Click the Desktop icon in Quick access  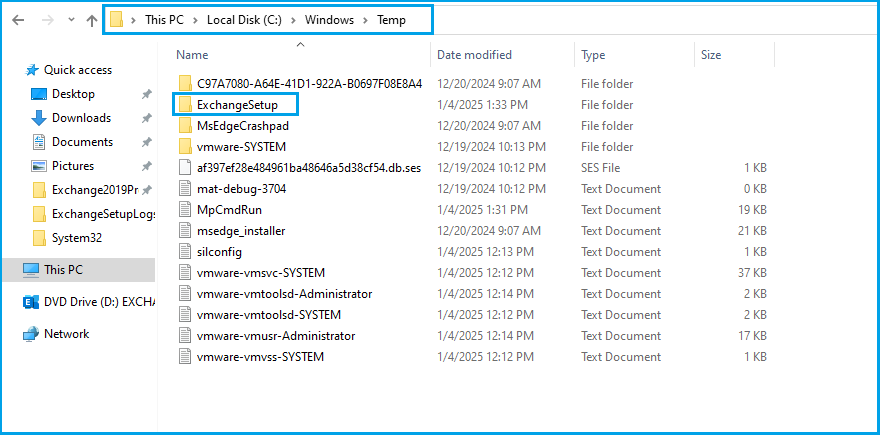tap(40, 94)
